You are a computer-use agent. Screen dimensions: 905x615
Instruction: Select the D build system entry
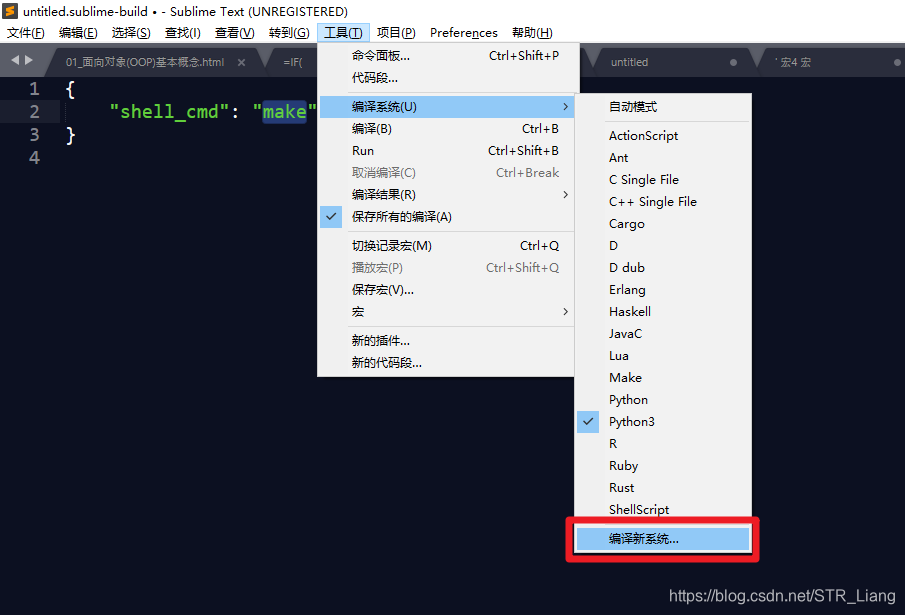(663, 245)
